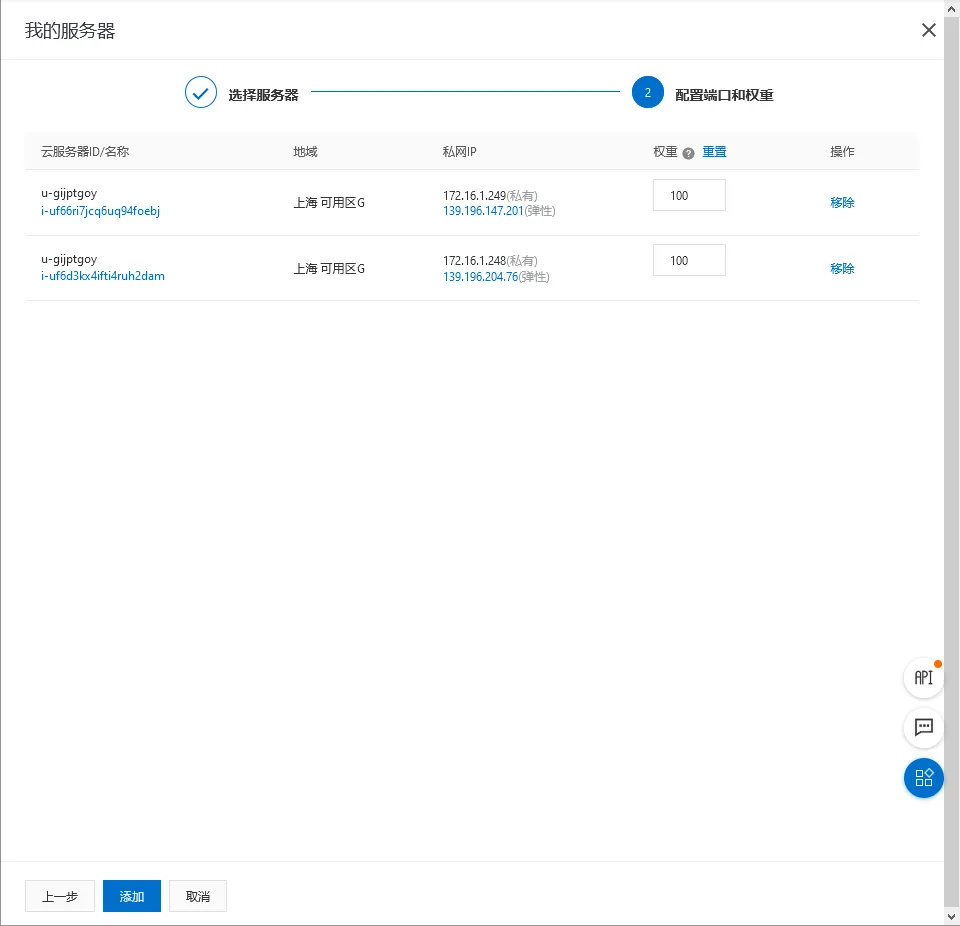Click the weight help question mark icon
The image size is (960, 926).
click(x=688, y=153)
